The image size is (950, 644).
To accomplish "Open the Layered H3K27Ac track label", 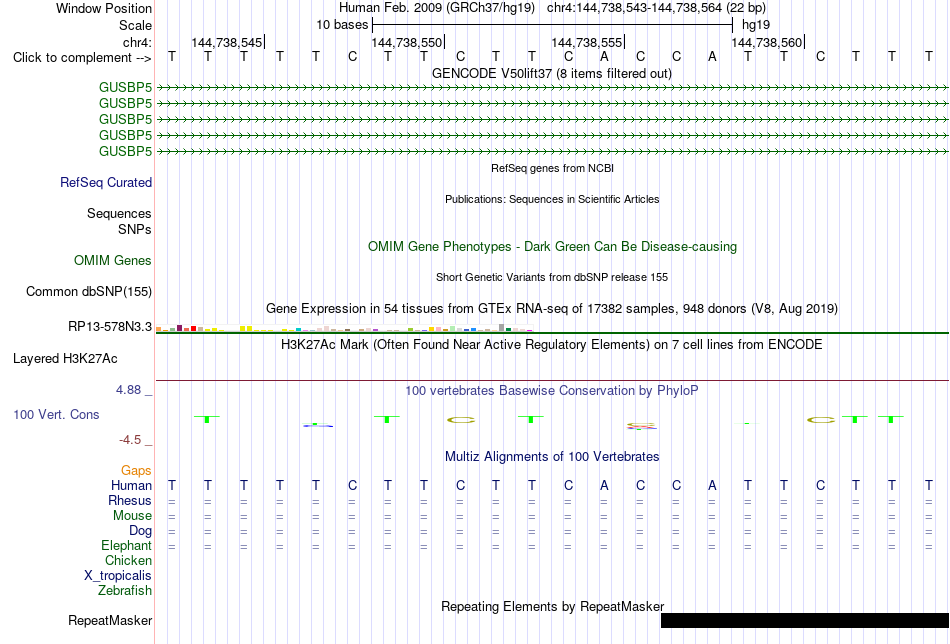I will click(65, 359).
